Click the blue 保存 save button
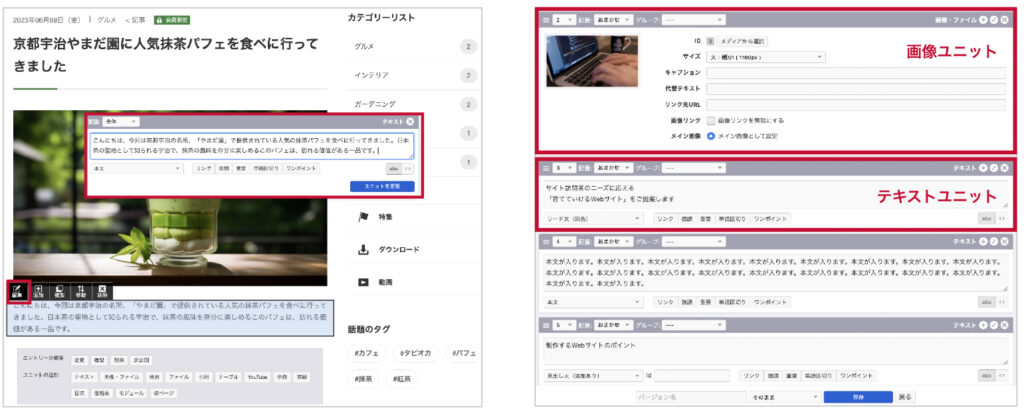Image resolution: width=1024 pixels, height=410 pixels. coord(858,396)
